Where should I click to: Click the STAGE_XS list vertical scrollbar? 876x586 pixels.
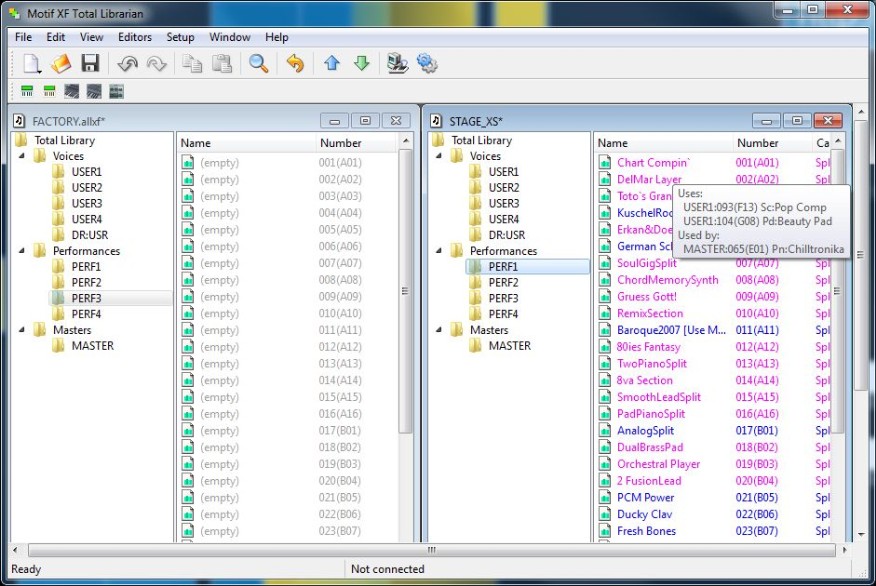(837, 290)
